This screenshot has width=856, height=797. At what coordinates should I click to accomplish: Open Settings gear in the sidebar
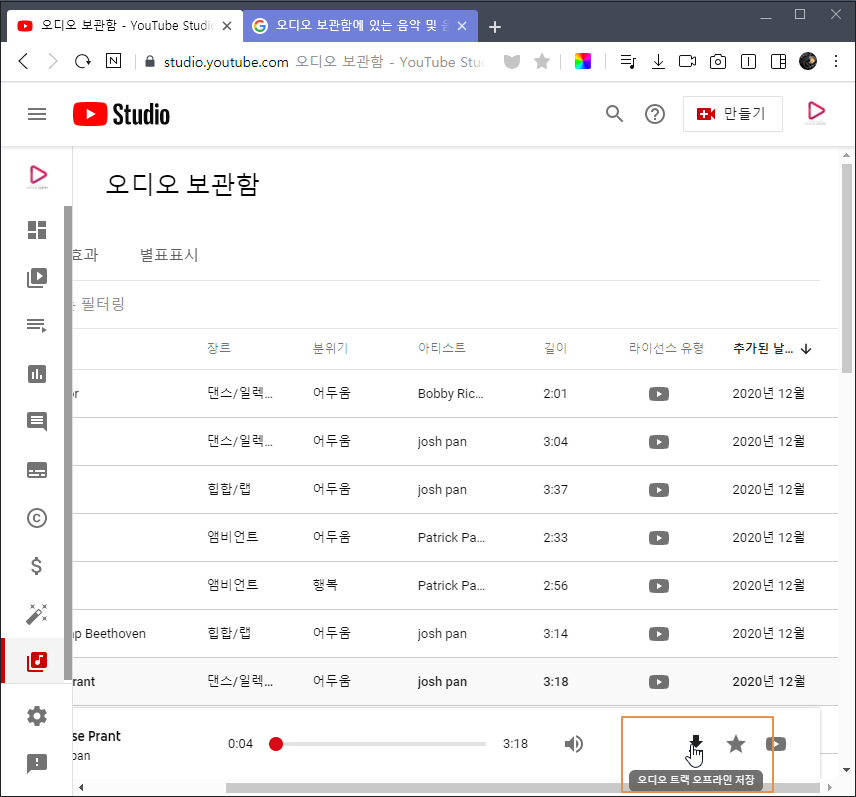(x=37, y=716)
